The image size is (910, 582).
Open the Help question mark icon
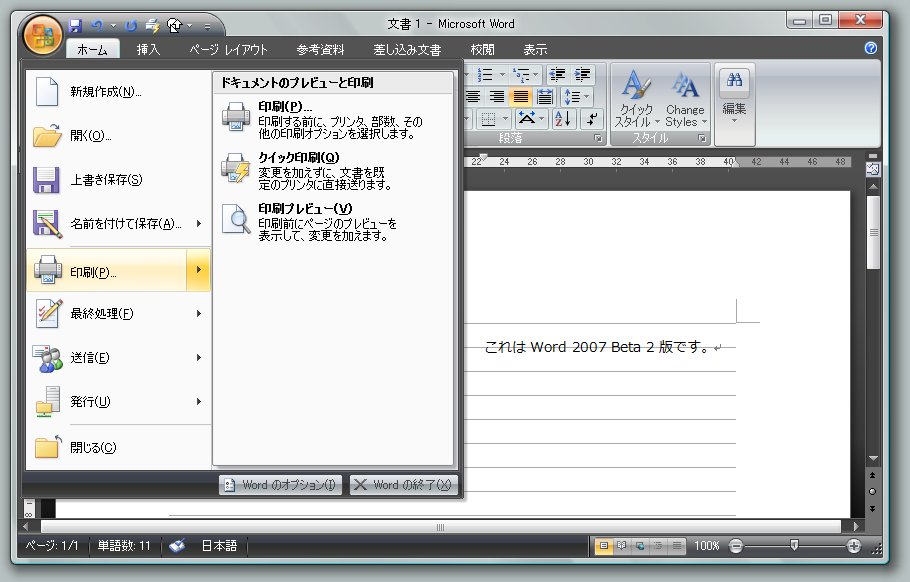(871, 48)
